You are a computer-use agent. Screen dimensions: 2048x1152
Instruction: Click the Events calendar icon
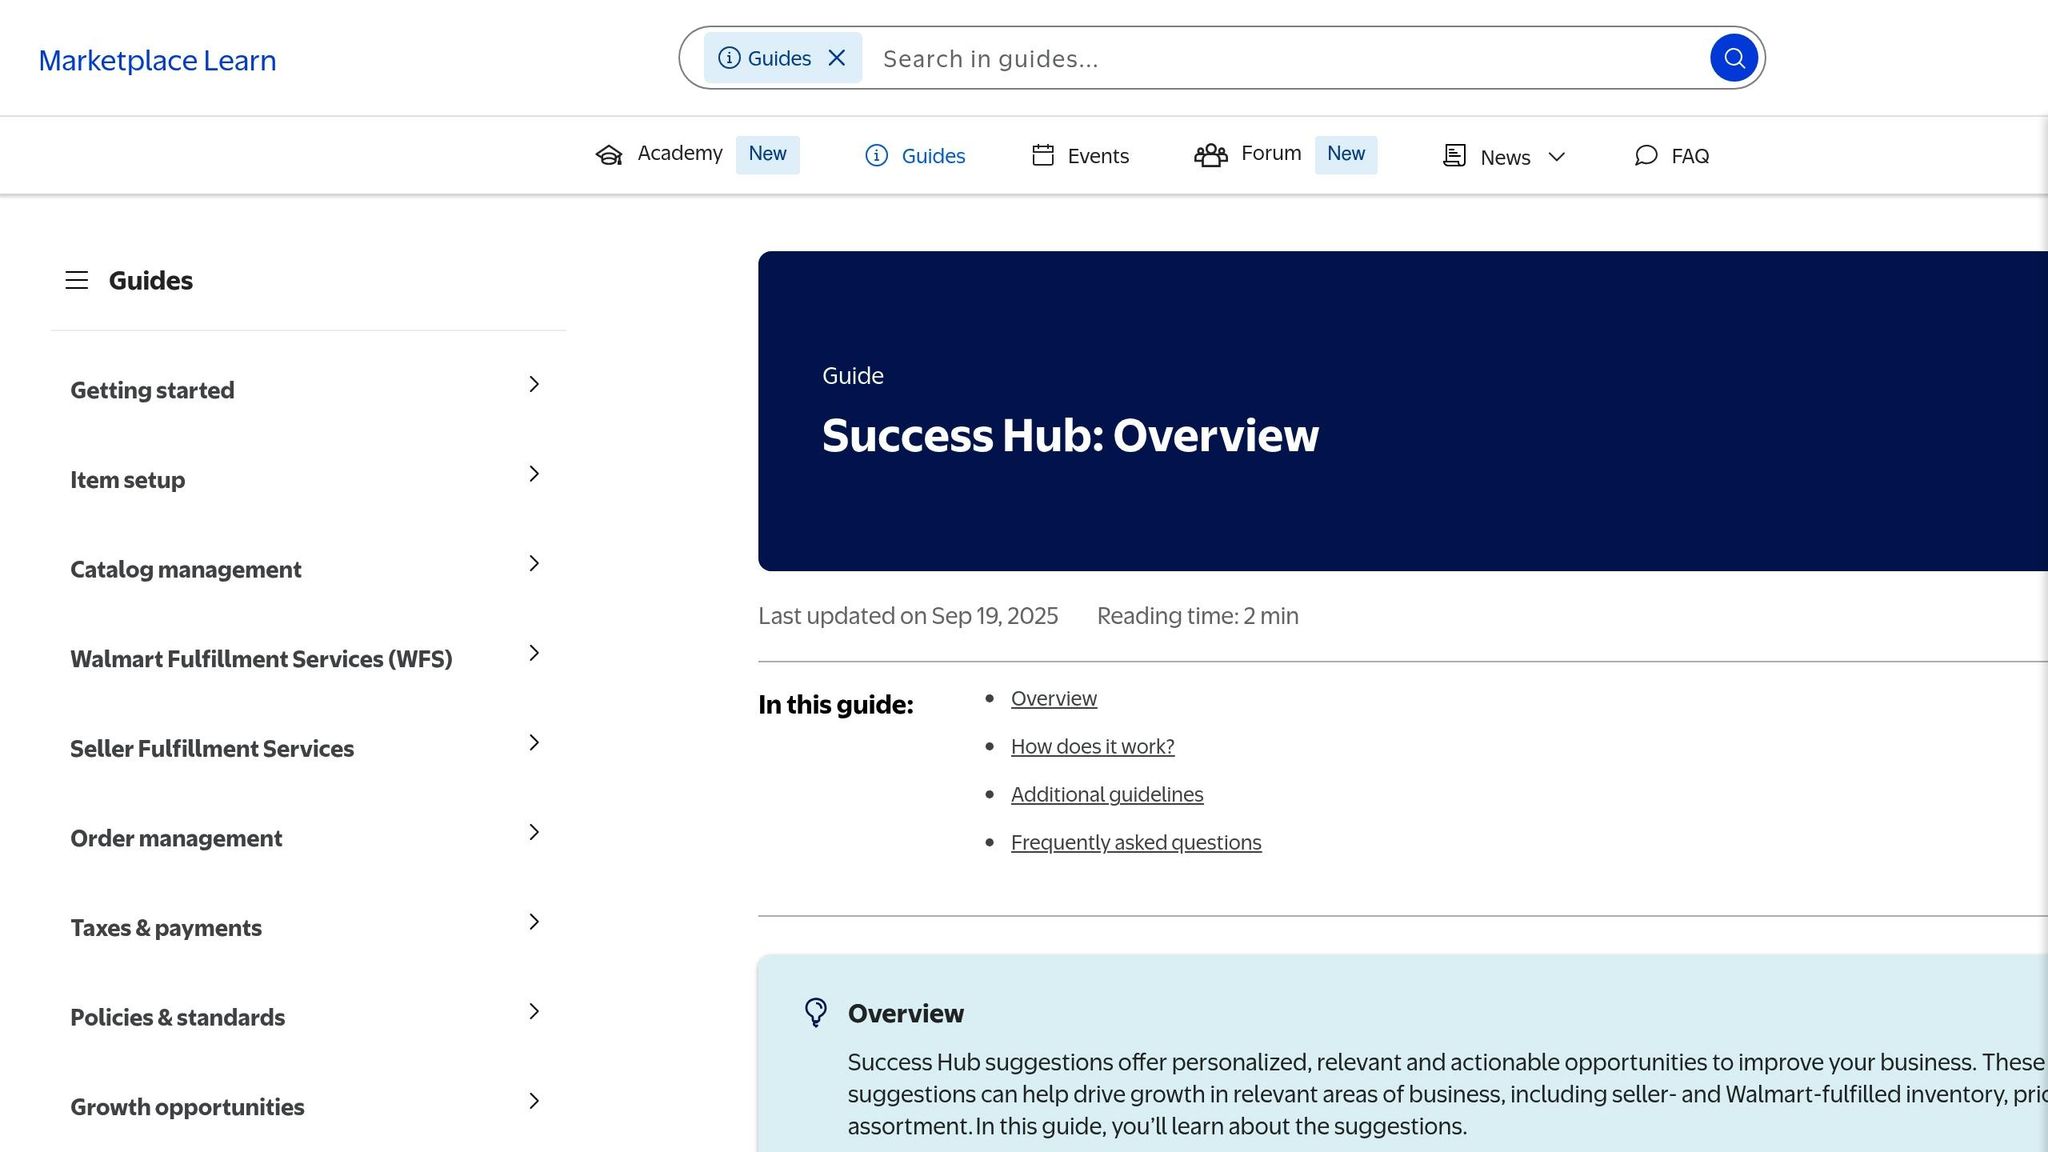click(1043, 155)
